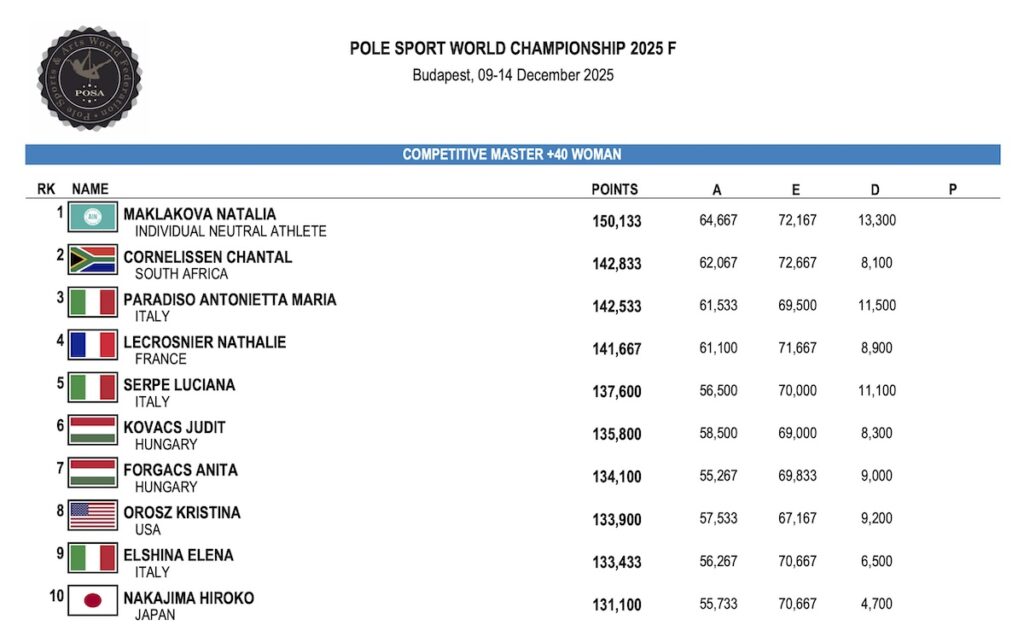Click the Japan flag beside Nakajima Hiroko
The height and width of the screenshot is (625, 1024).
pos(93,600)
